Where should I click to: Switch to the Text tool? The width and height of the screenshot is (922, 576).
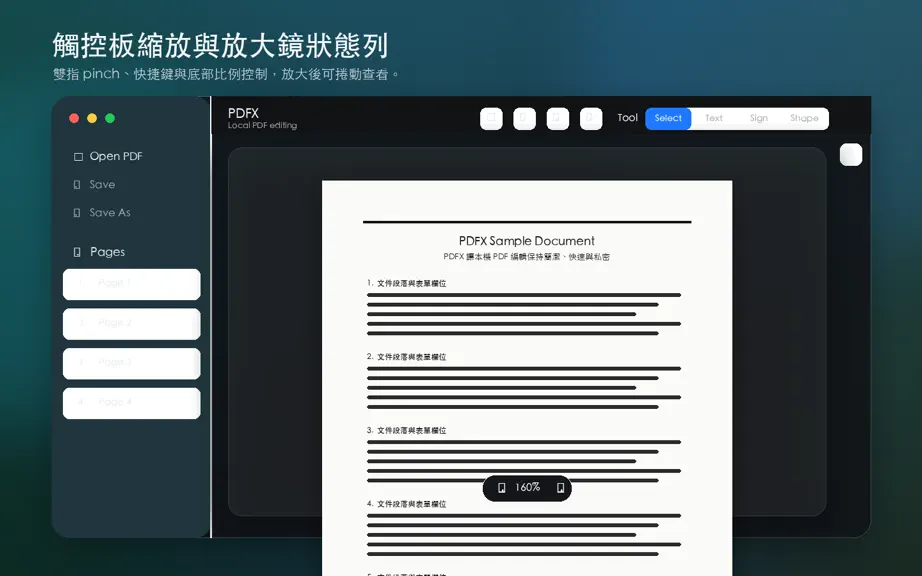click(714, 118)
